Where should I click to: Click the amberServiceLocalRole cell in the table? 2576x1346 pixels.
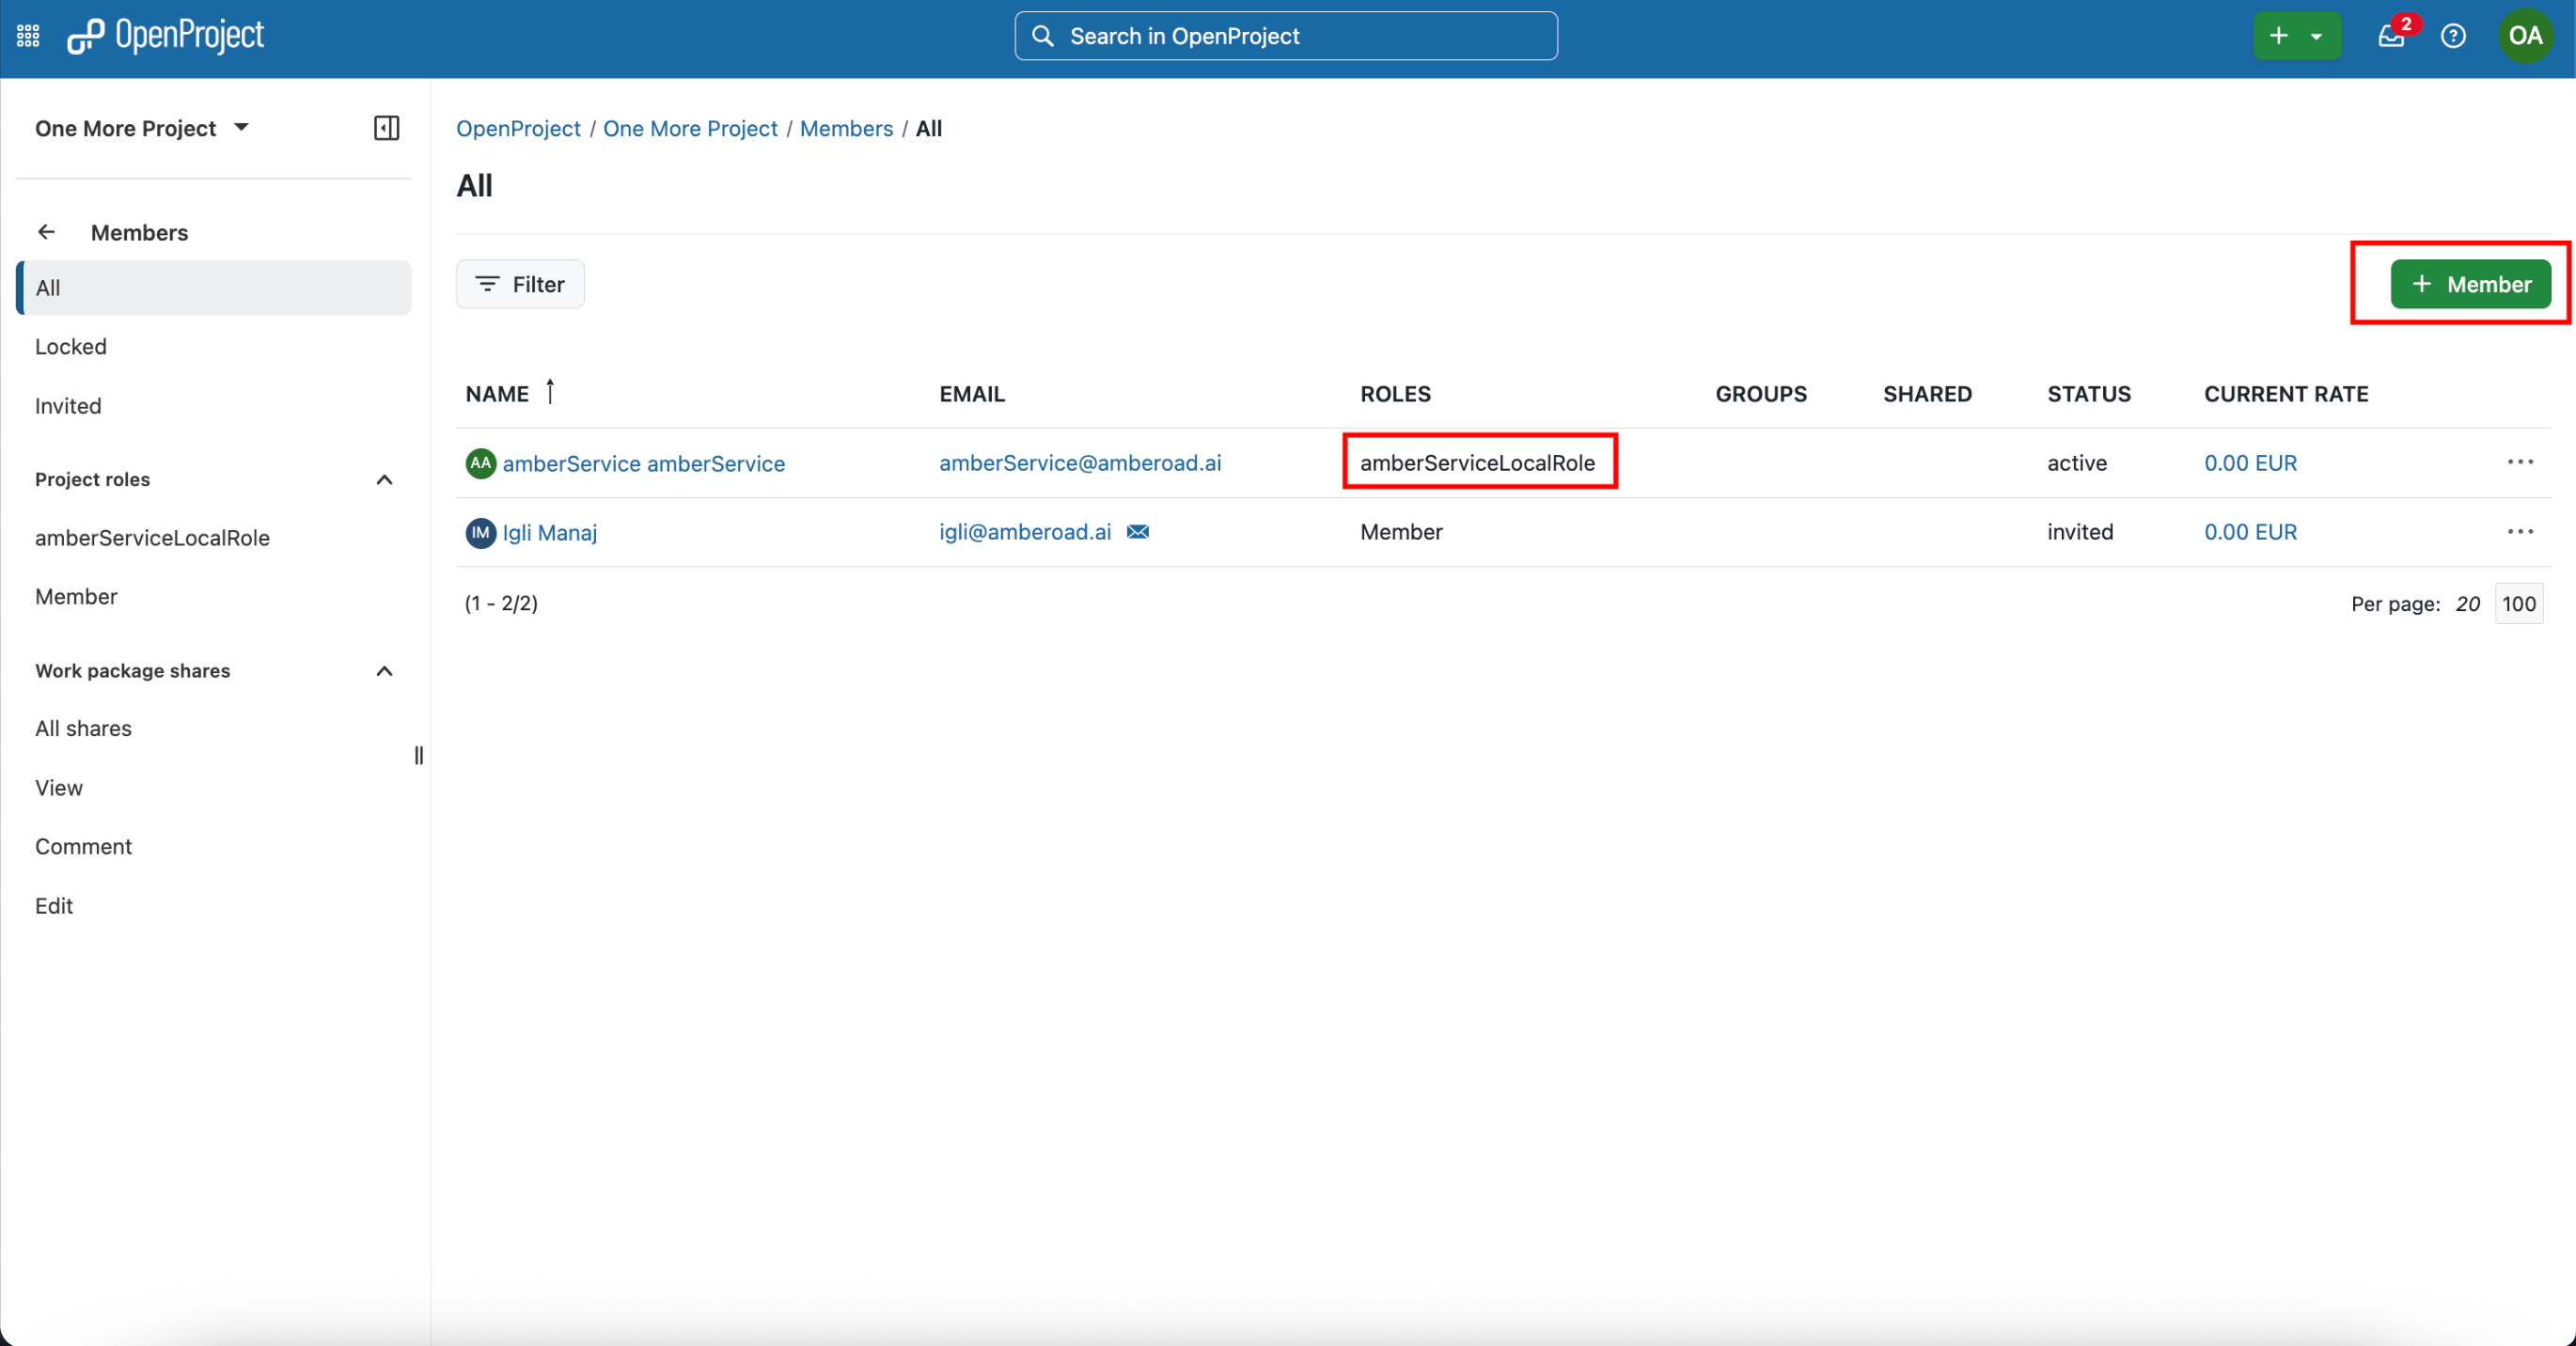point(1477,462)
